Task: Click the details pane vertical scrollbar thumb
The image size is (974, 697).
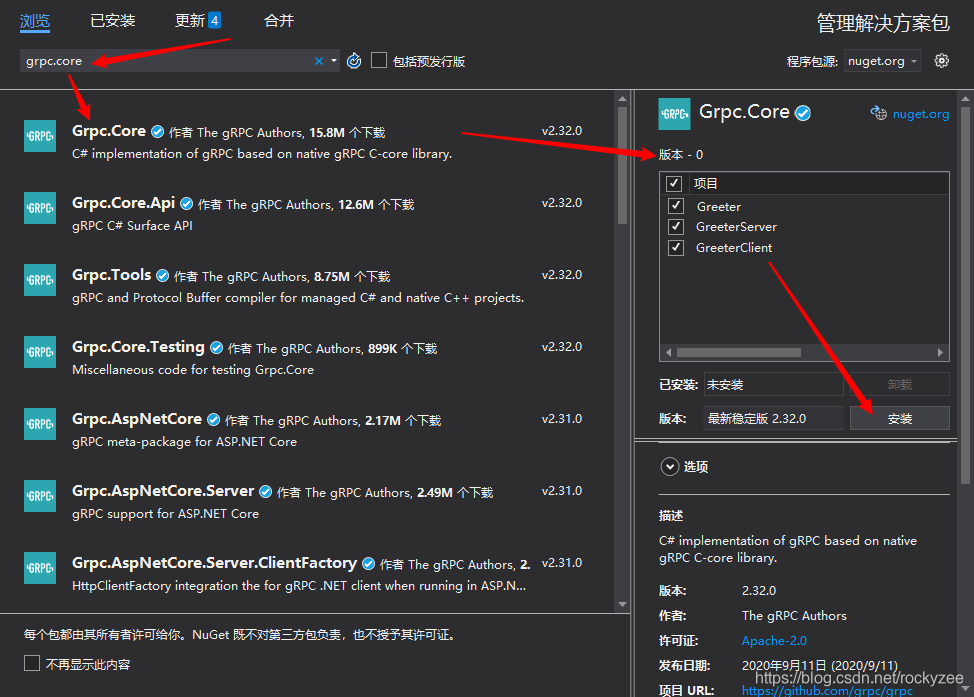Action: click(x=965, y=294)
